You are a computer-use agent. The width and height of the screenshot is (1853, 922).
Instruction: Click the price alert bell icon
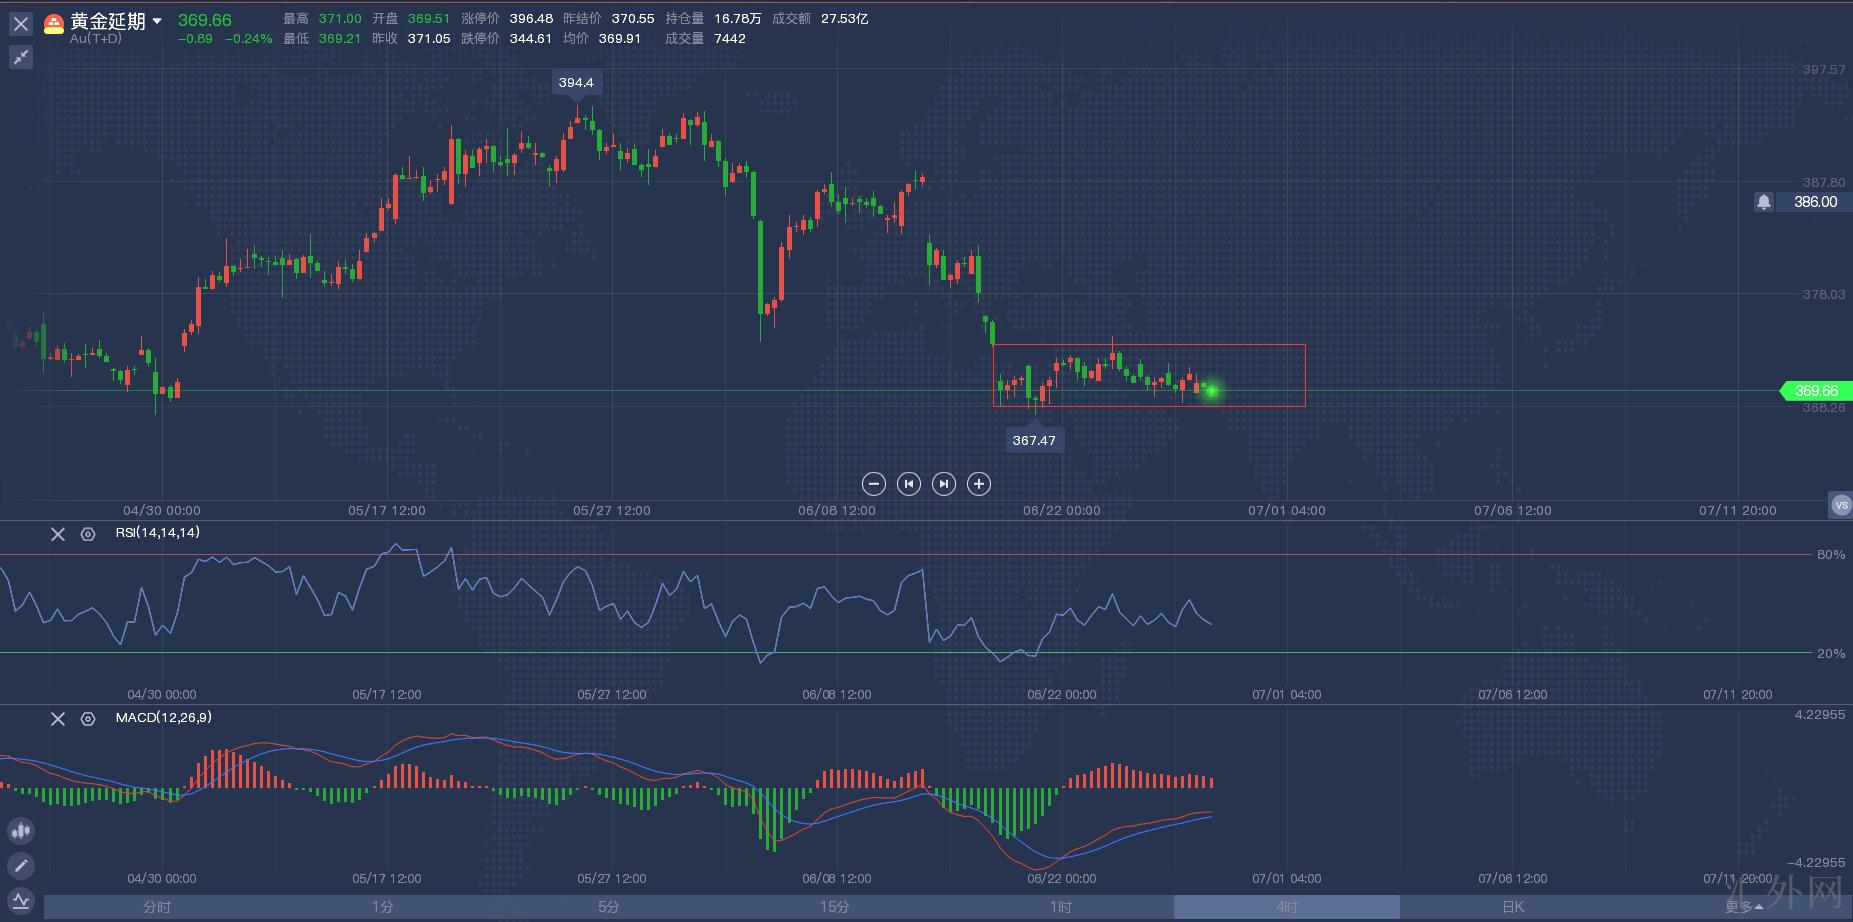pyautogui.click(x=1763, y=202)
